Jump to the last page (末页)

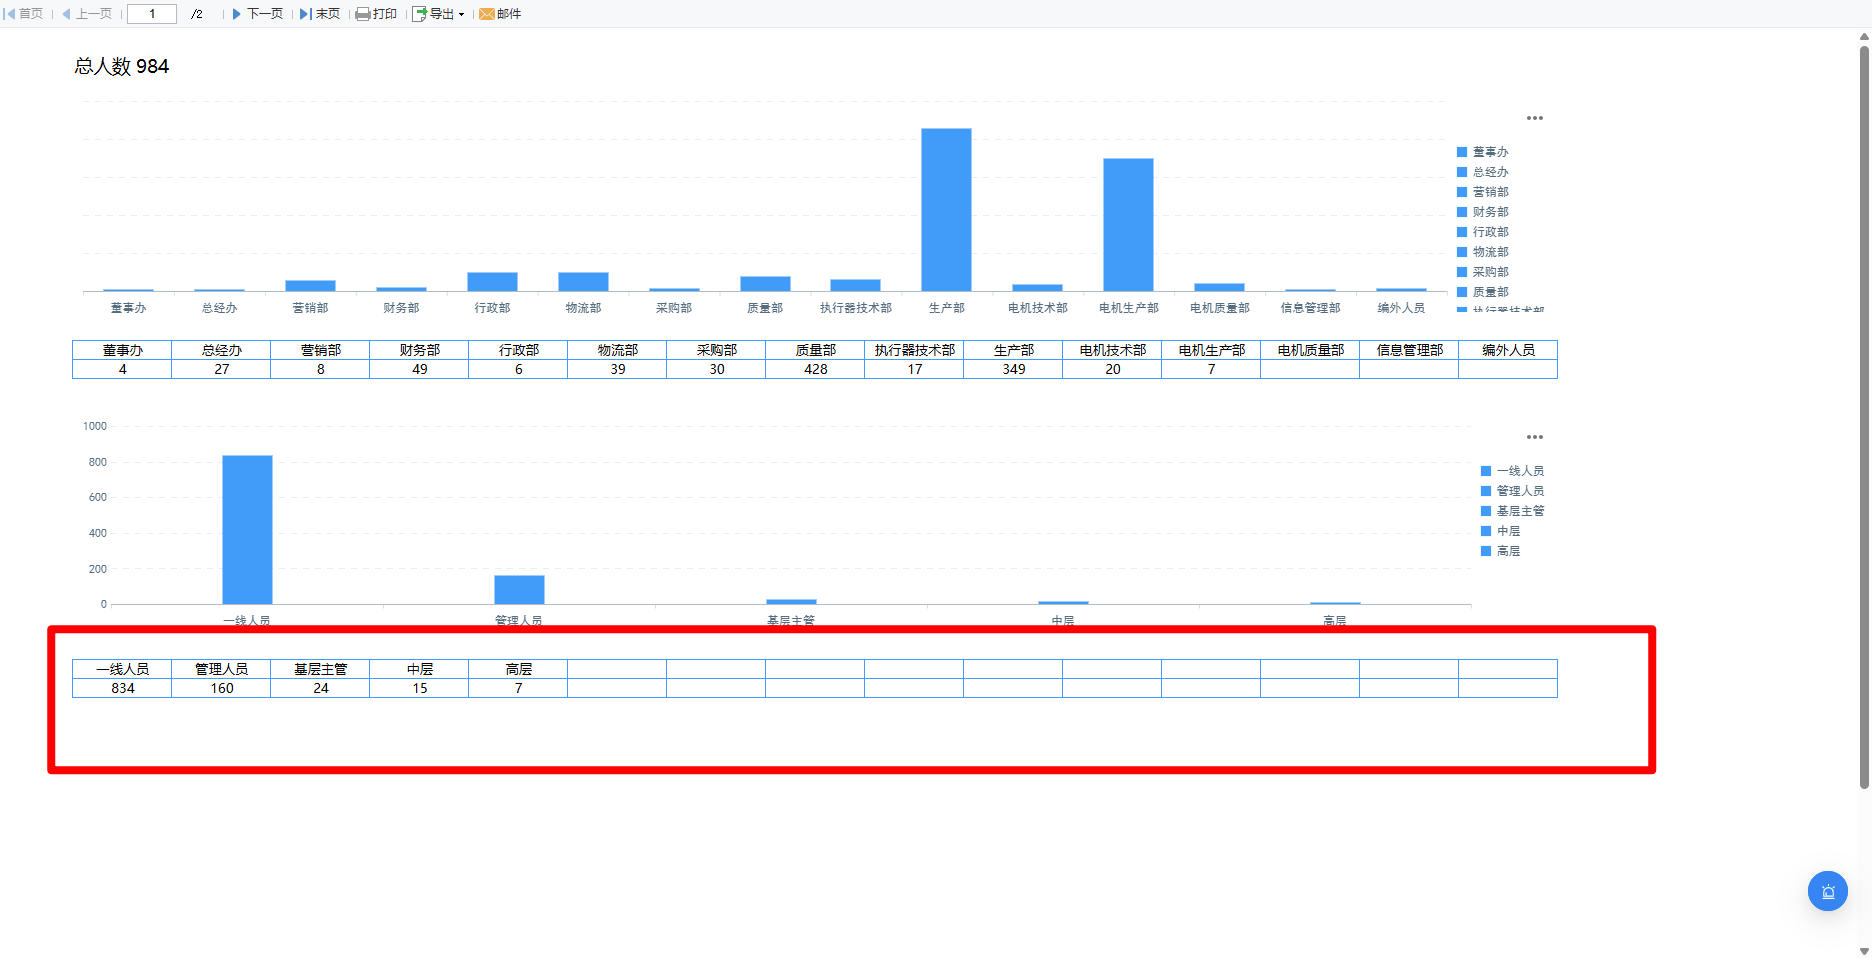[x=320, y=14]
